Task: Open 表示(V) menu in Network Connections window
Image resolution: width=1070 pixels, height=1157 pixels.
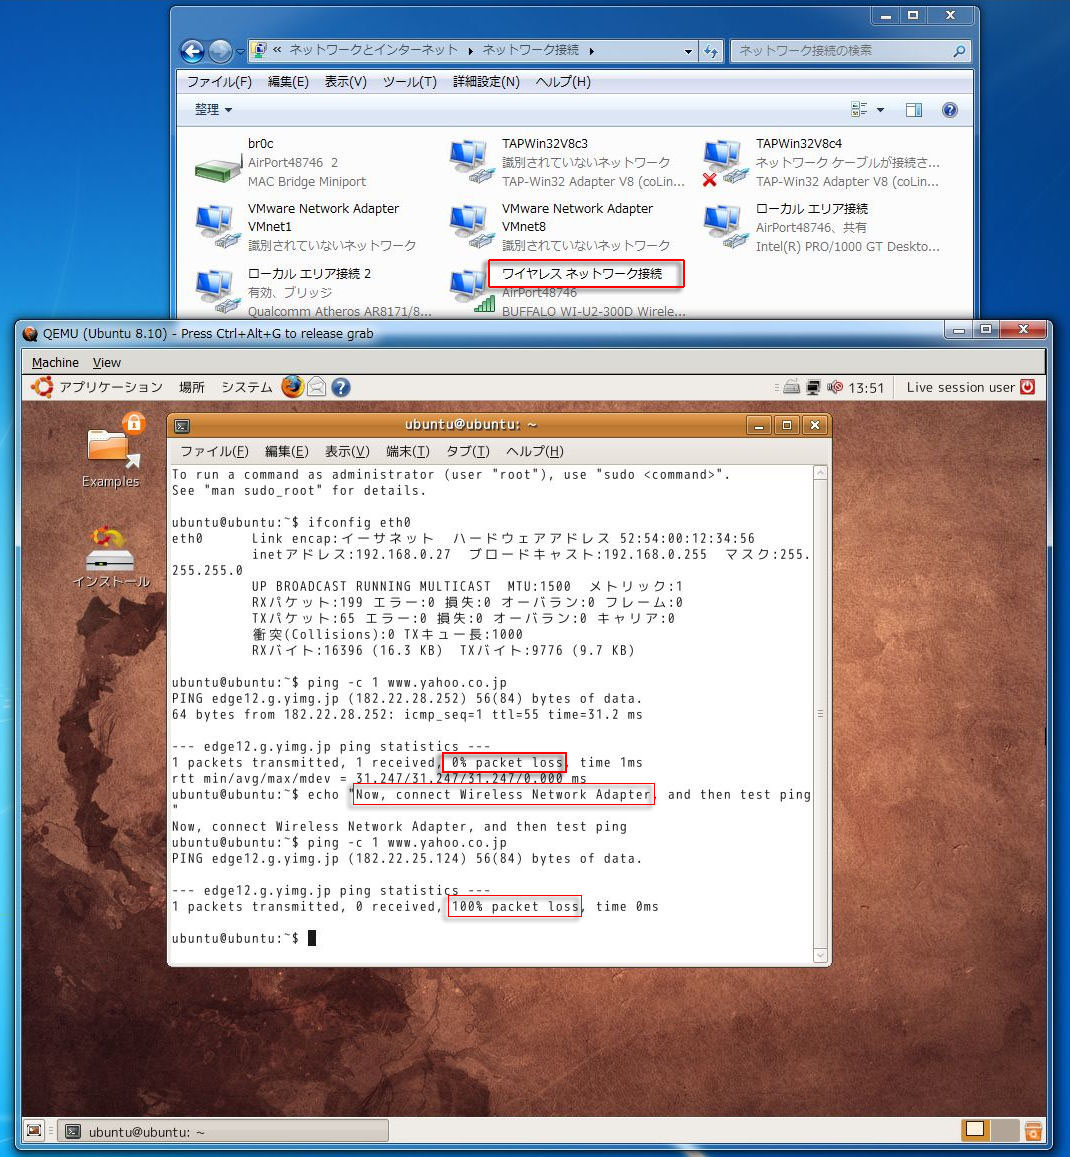Action: (345, 81)
